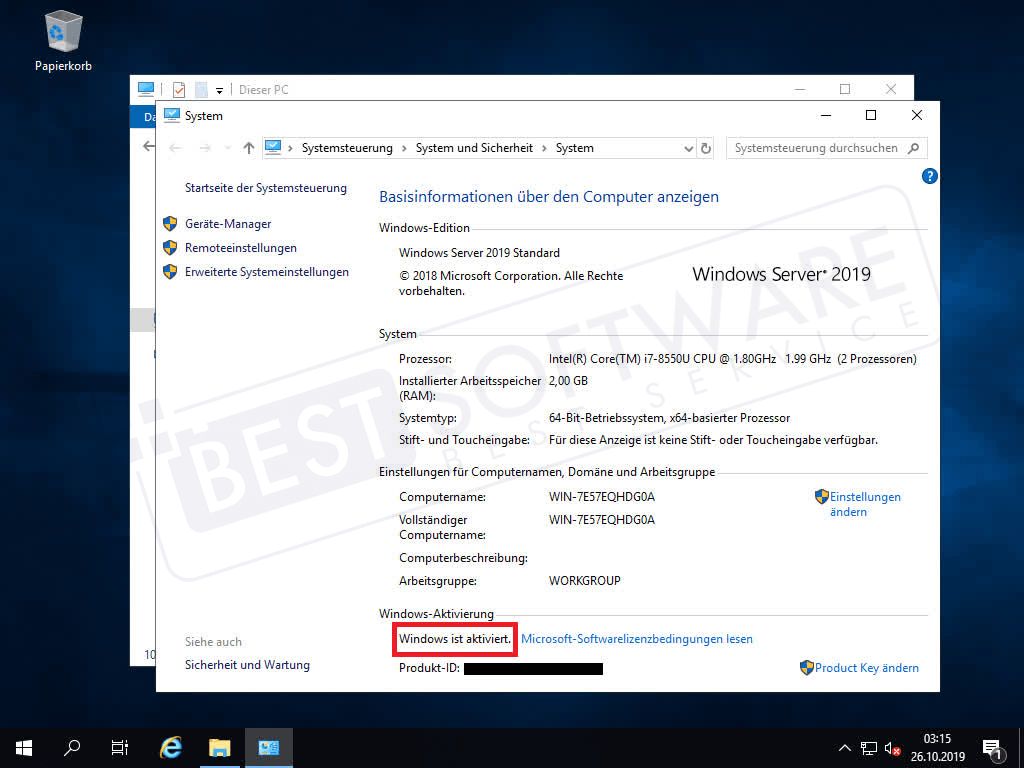The width and height of the screenshot is (1024, 768).
Task: Open Windows Search on the taskbar
Action: pos(70,747)
